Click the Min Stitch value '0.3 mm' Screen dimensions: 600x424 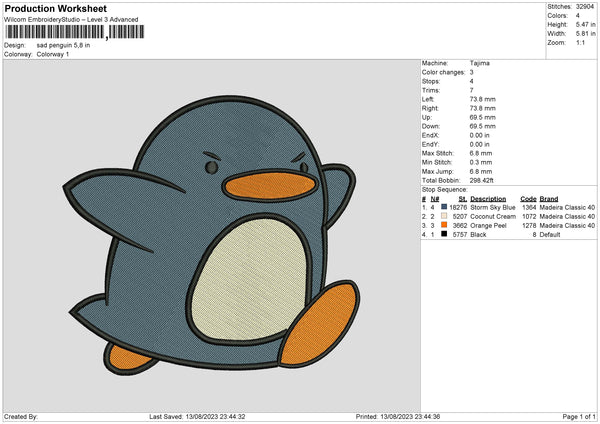pyautogui.click(x=481, y=162)
